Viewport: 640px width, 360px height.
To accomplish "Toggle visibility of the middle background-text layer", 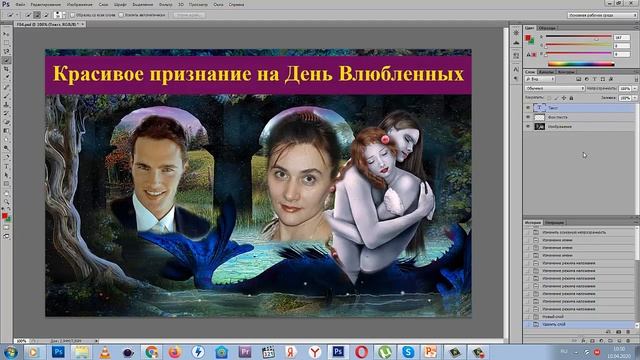I will (x=528, y=117).
